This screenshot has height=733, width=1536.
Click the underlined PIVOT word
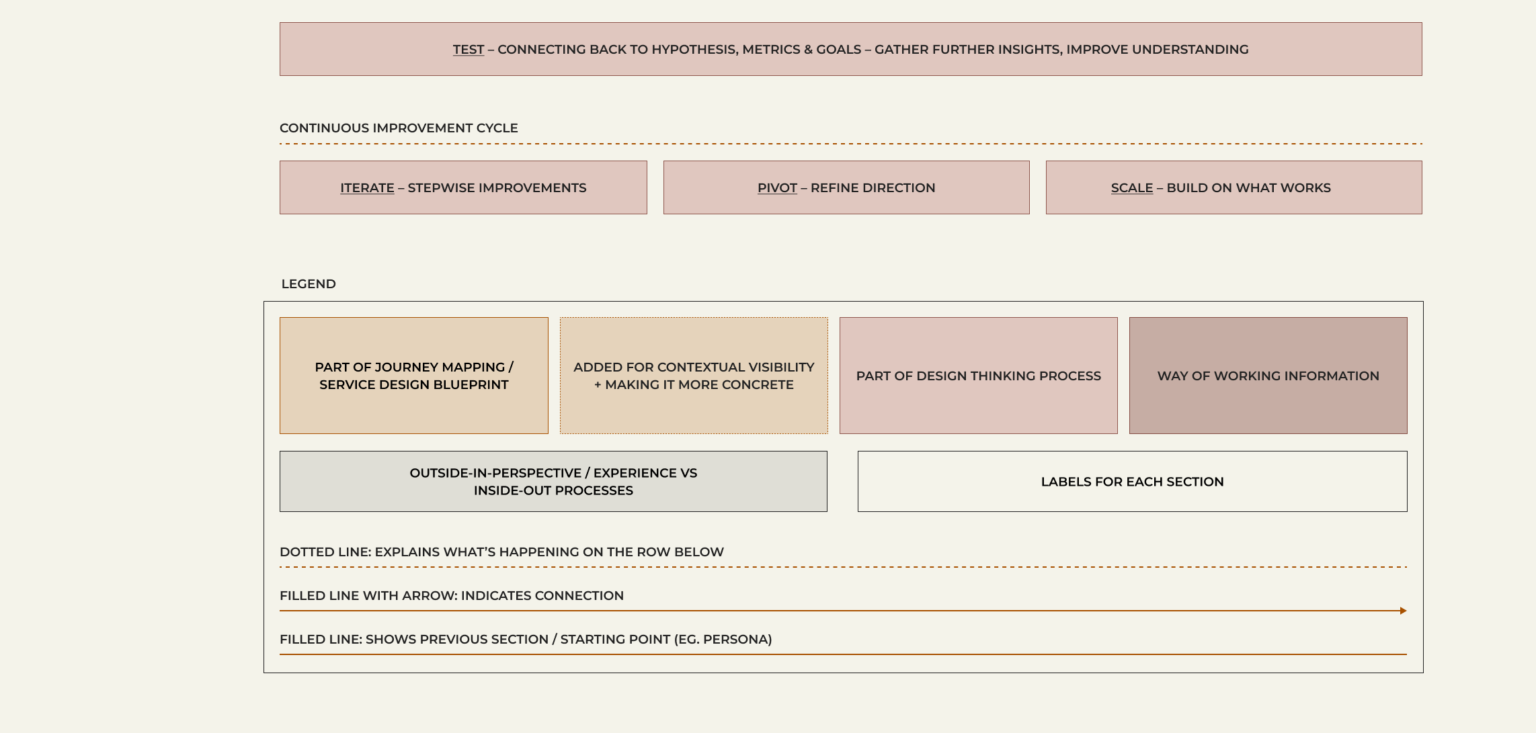pos(777,188)
